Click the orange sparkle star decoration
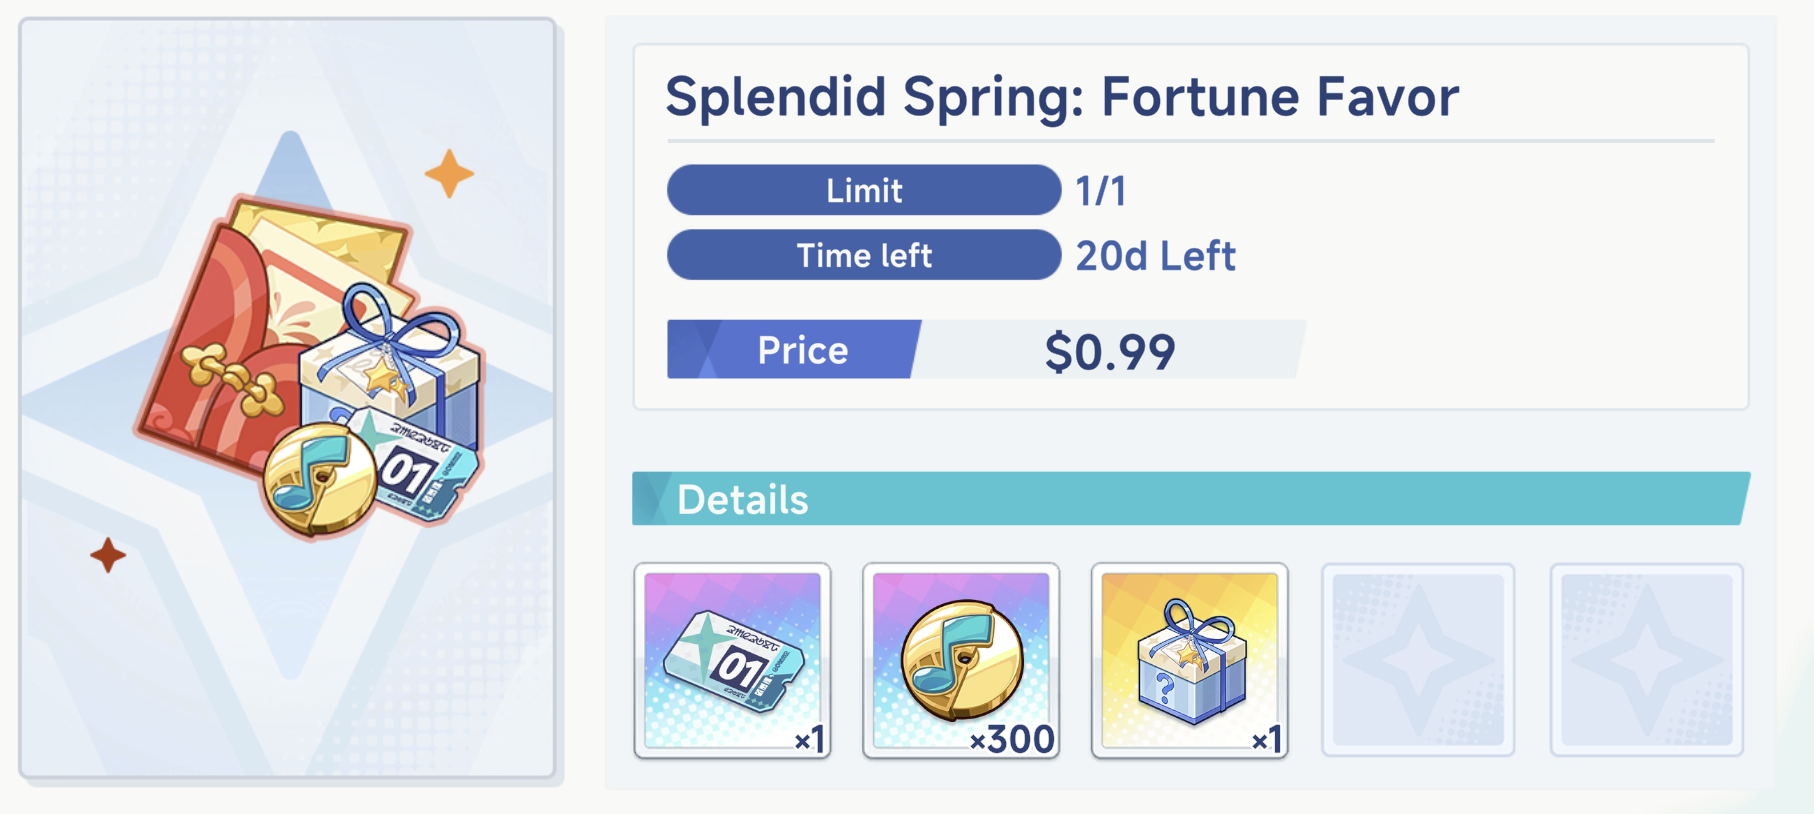This screenshot has height=814, width=1814. coord(449,174)
